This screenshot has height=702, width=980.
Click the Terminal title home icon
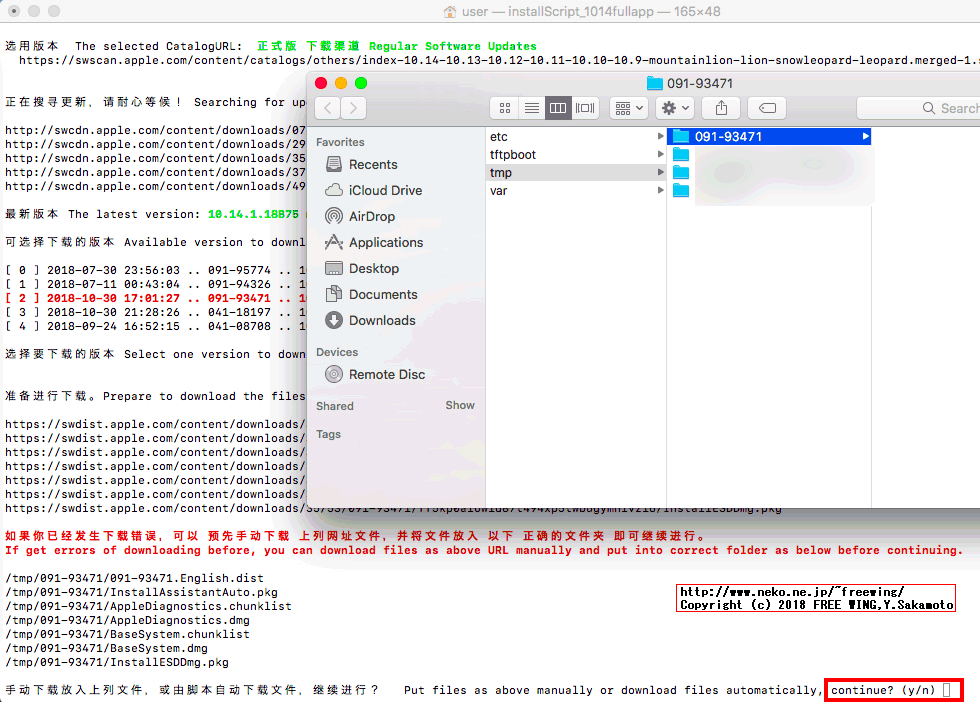click(x=449, y=11)
